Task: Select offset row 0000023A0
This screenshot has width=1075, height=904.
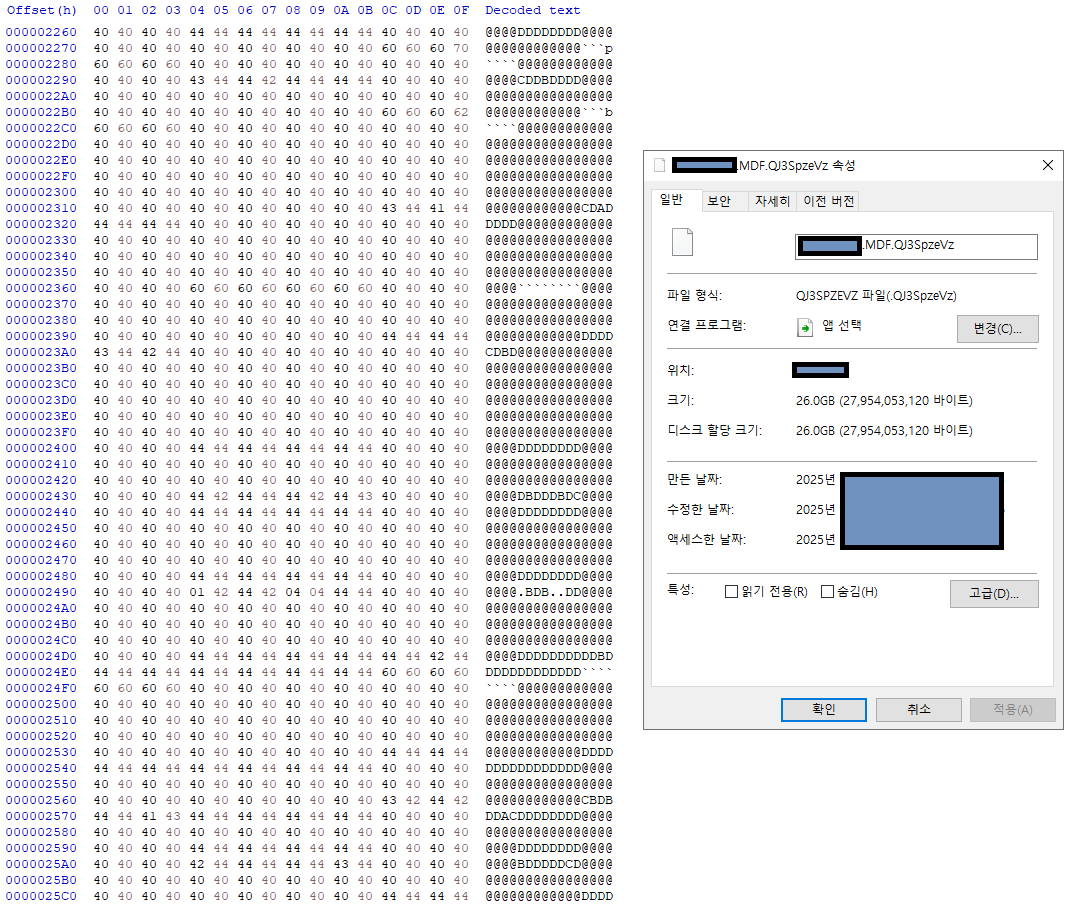Action: (x=41, y=352)
